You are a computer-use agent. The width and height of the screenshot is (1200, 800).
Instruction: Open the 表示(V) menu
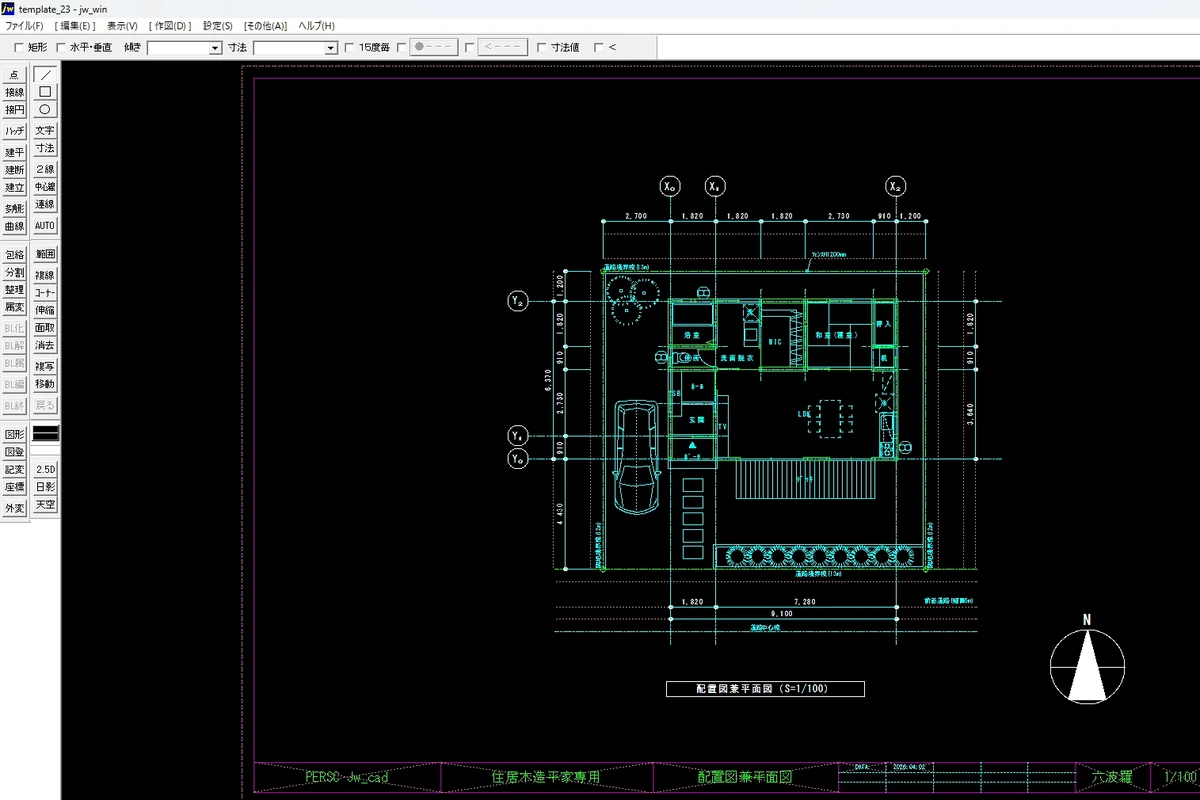click(x=122, y=25)
